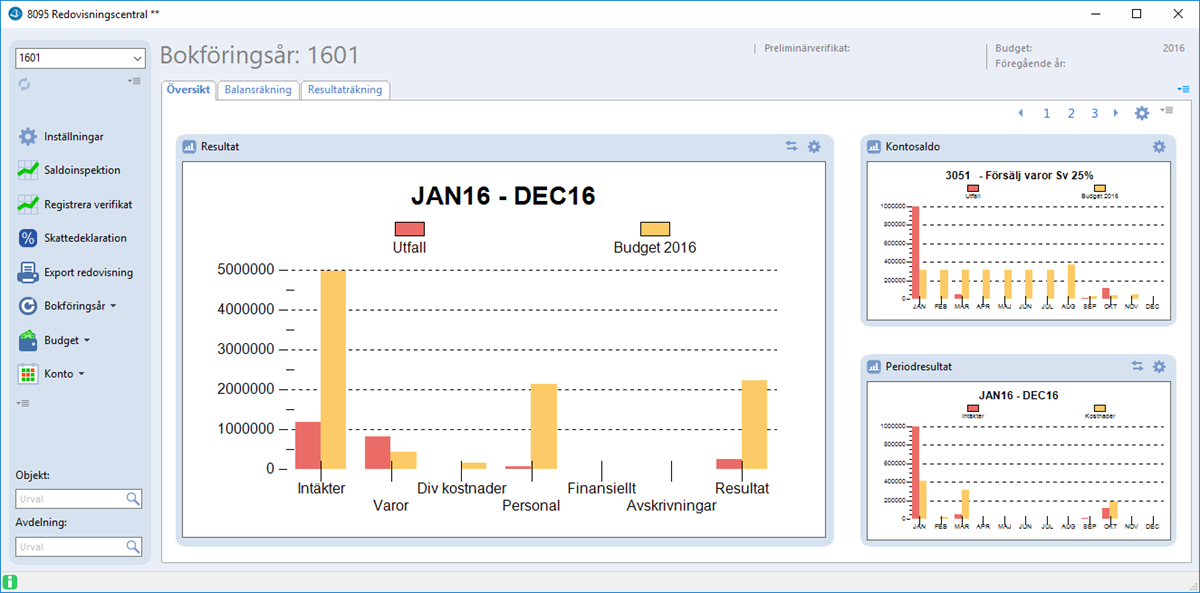1200x593 pixels.
Task: Click the '2016' budget year value in the header
Action: click(x=1174, y=48)
